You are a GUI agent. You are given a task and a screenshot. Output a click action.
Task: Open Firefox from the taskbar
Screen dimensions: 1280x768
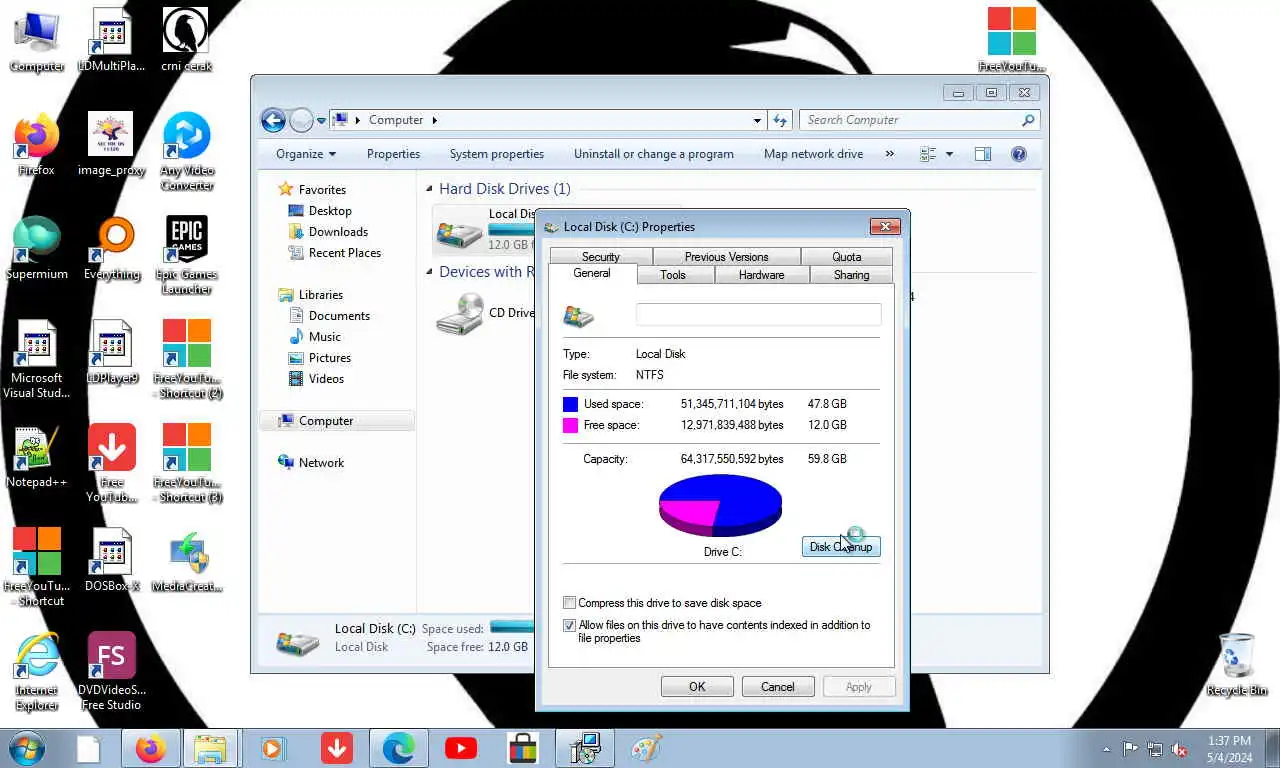point(151,748)
